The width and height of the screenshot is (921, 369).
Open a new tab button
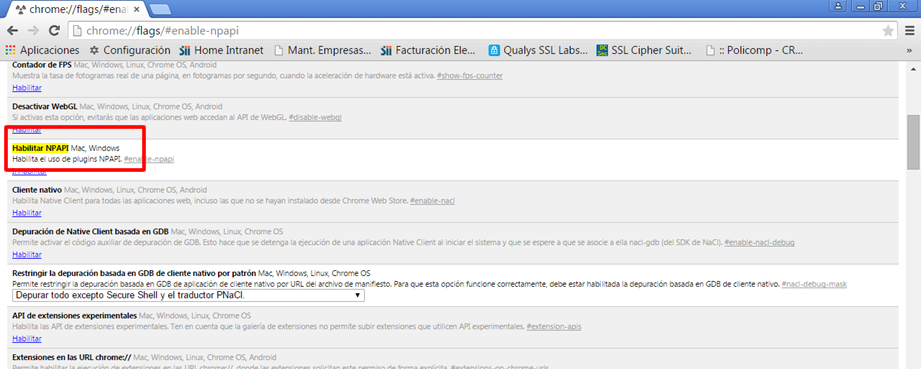point(160,8)
